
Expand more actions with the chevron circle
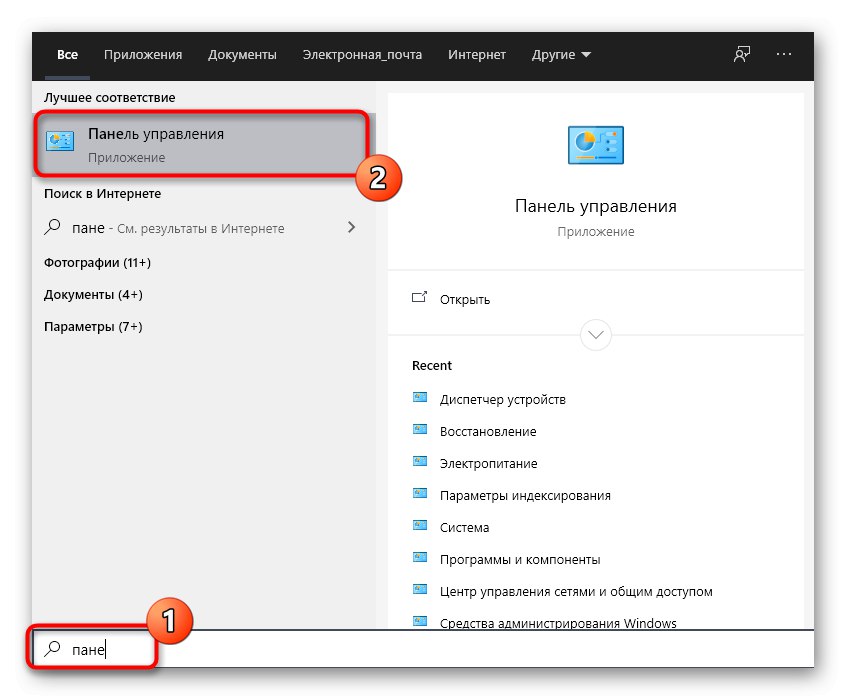[x=596, y=334]
